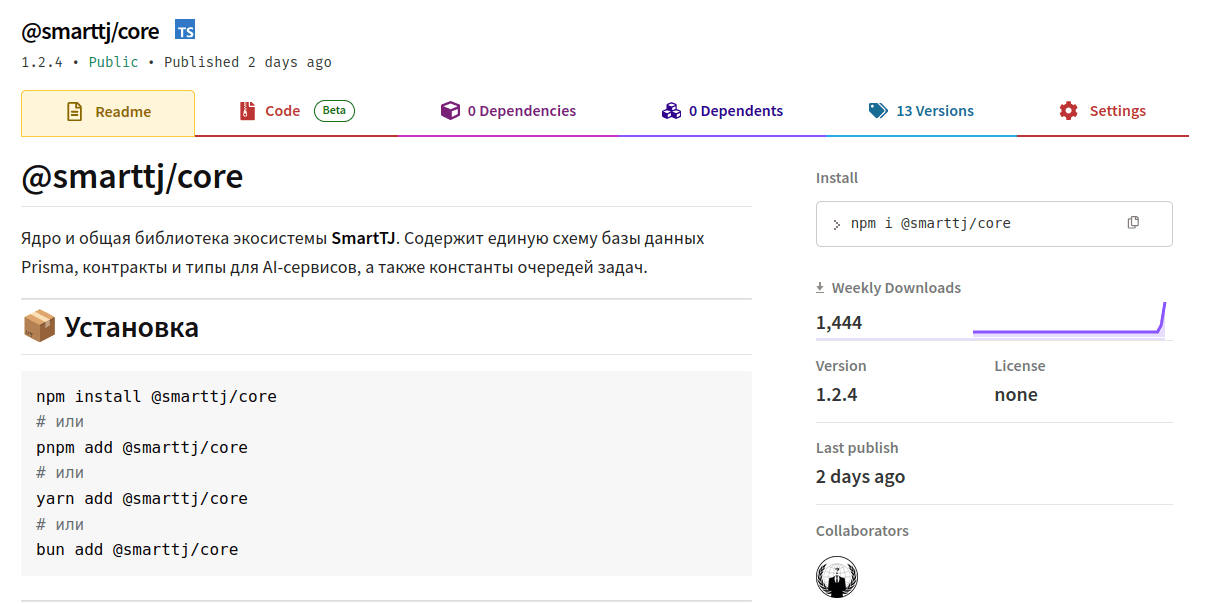Click the Weekly Downloads label
Screen dimensions: 1218x604
pos(896,288)
